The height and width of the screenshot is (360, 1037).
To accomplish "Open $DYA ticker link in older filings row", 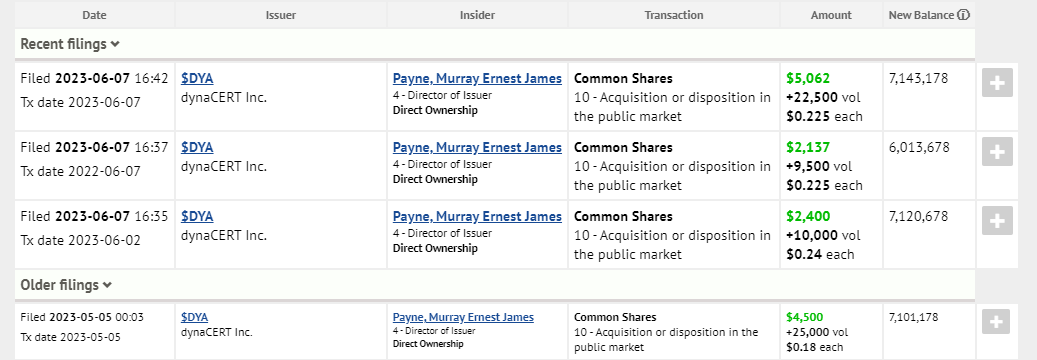I will (194, 317).
